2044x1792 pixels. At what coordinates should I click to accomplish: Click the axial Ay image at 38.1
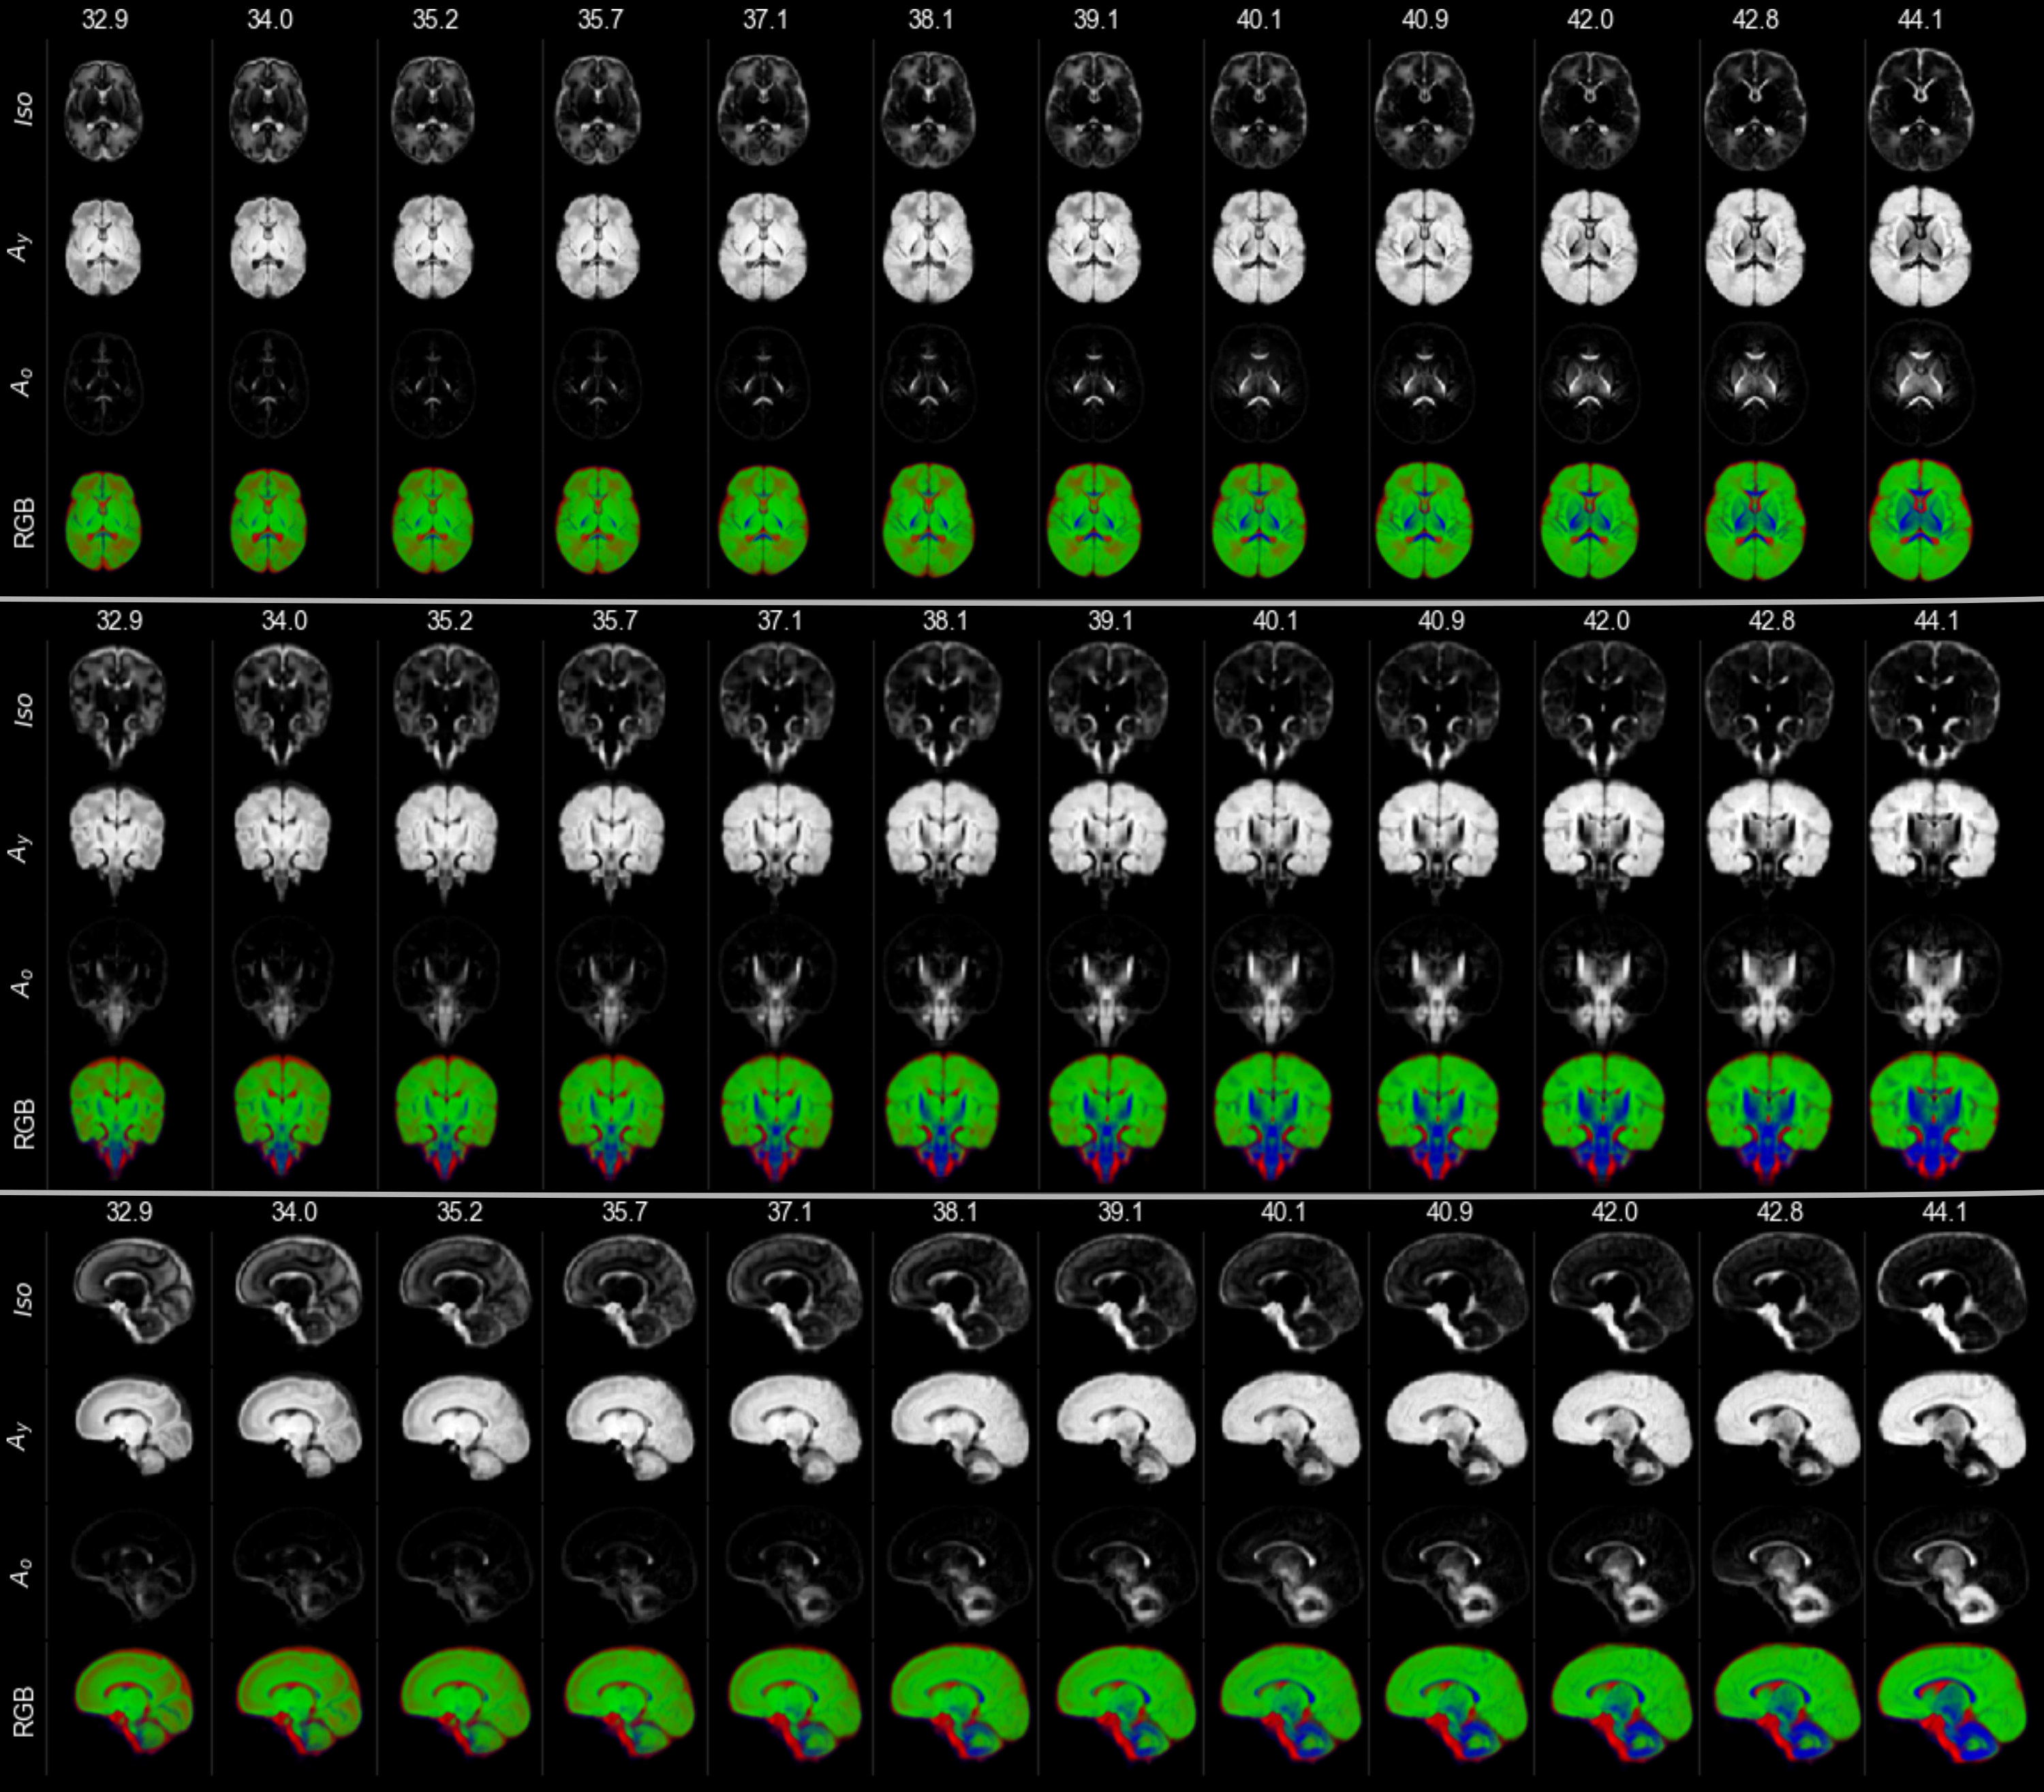point(930,245)
